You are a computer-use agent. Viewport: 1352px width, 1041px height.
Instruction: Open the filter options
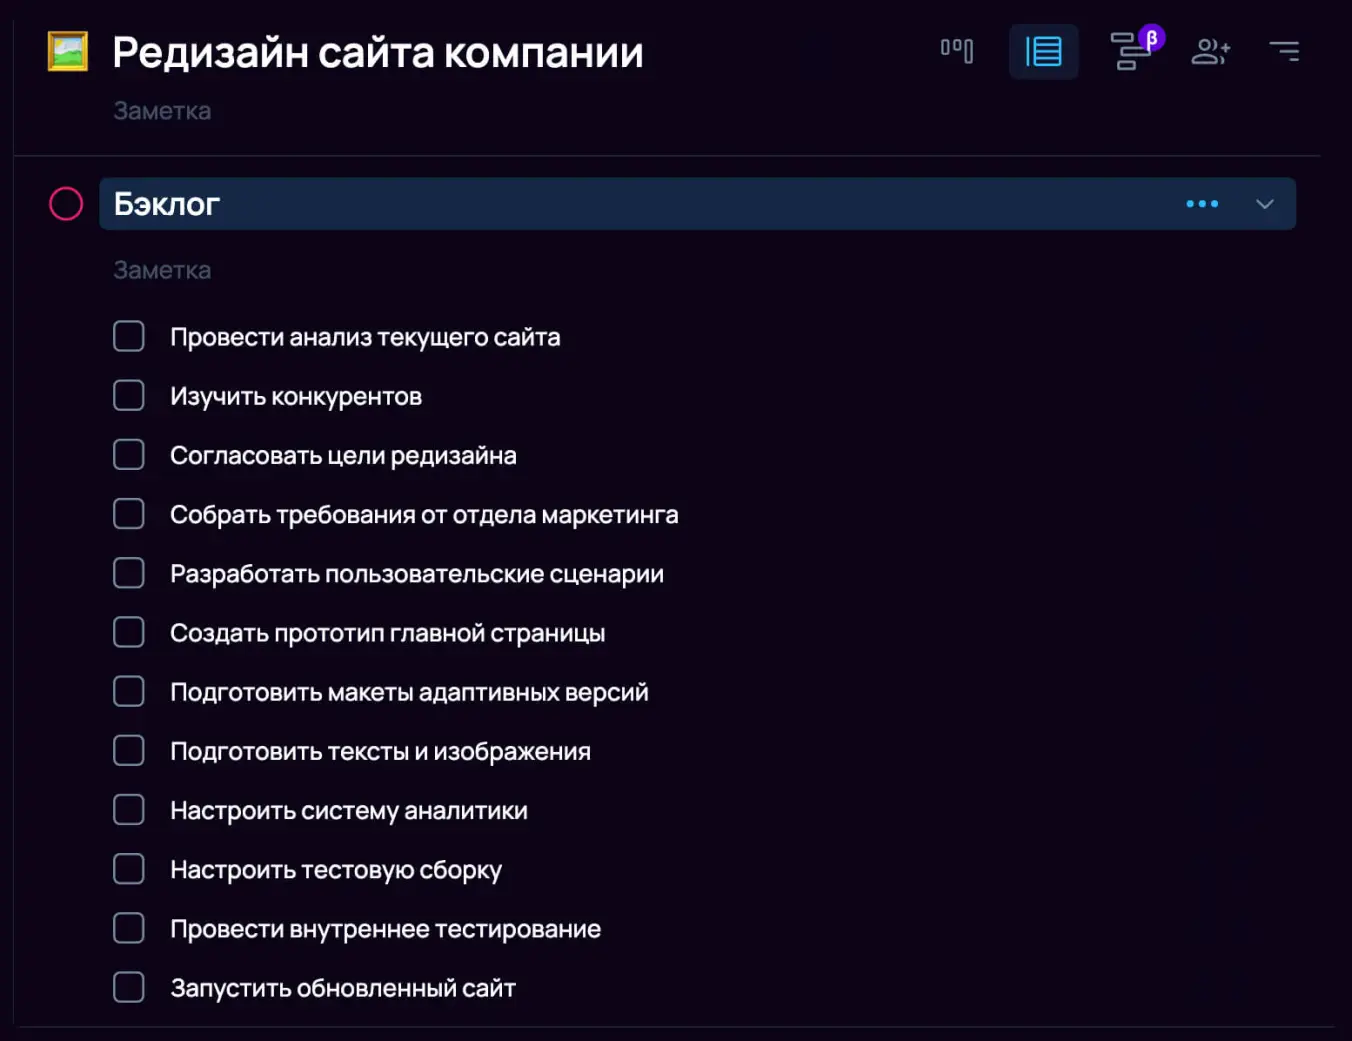pyautogui.click(x=1284, y=50)
